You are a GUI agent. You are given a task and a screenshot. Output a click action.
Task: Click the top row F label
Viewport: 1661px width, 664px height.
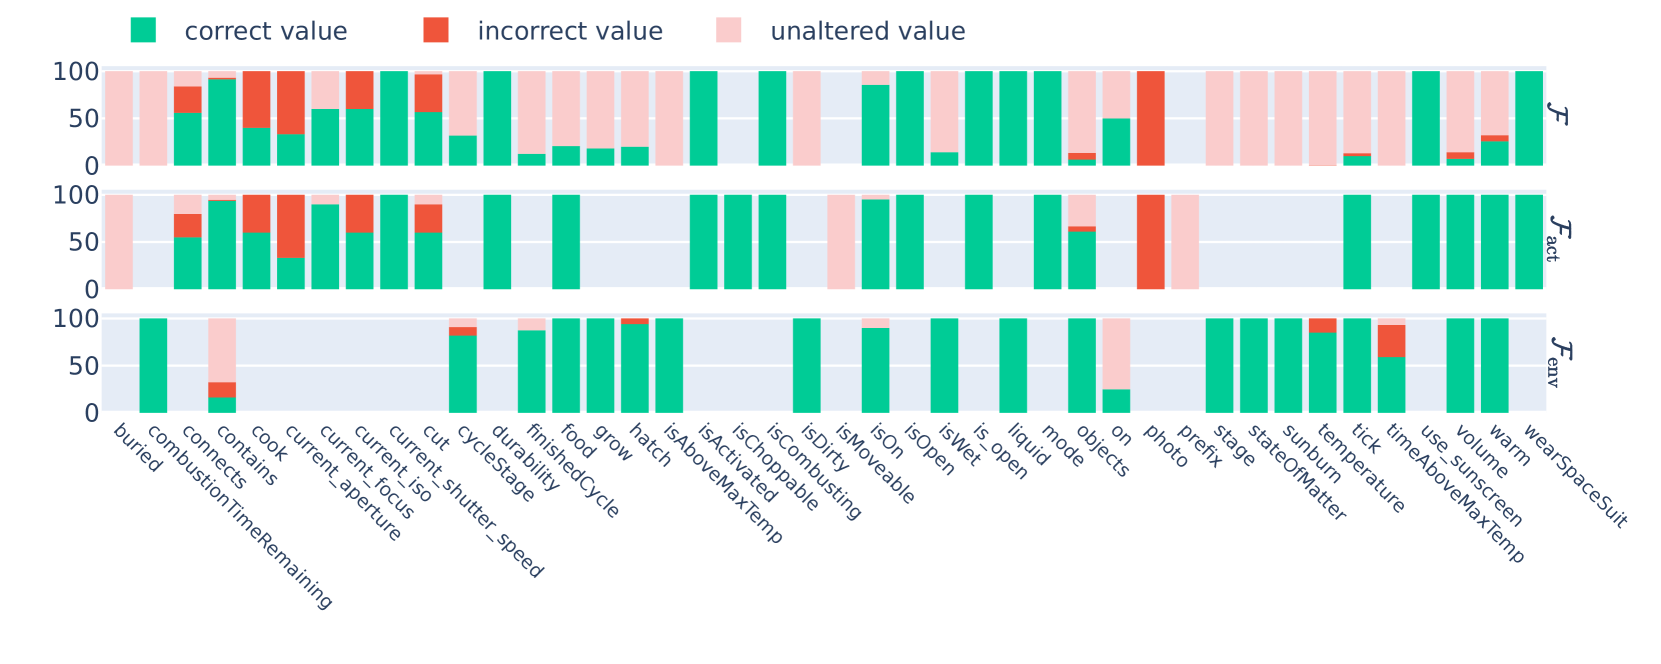[1556, 114]
